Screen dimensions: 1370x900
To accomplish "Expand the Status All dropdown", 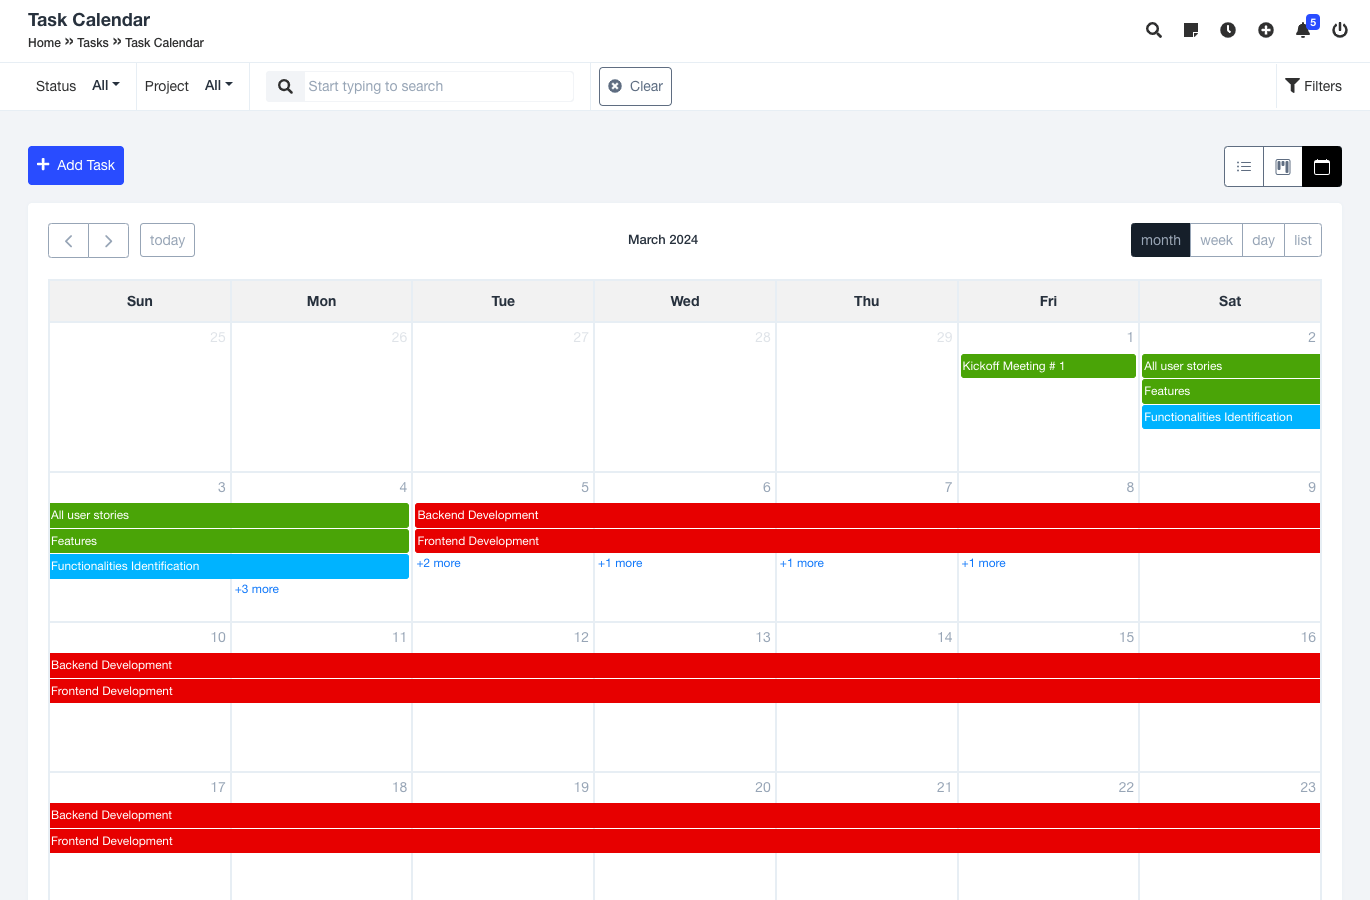I will [x=105, y=86].
